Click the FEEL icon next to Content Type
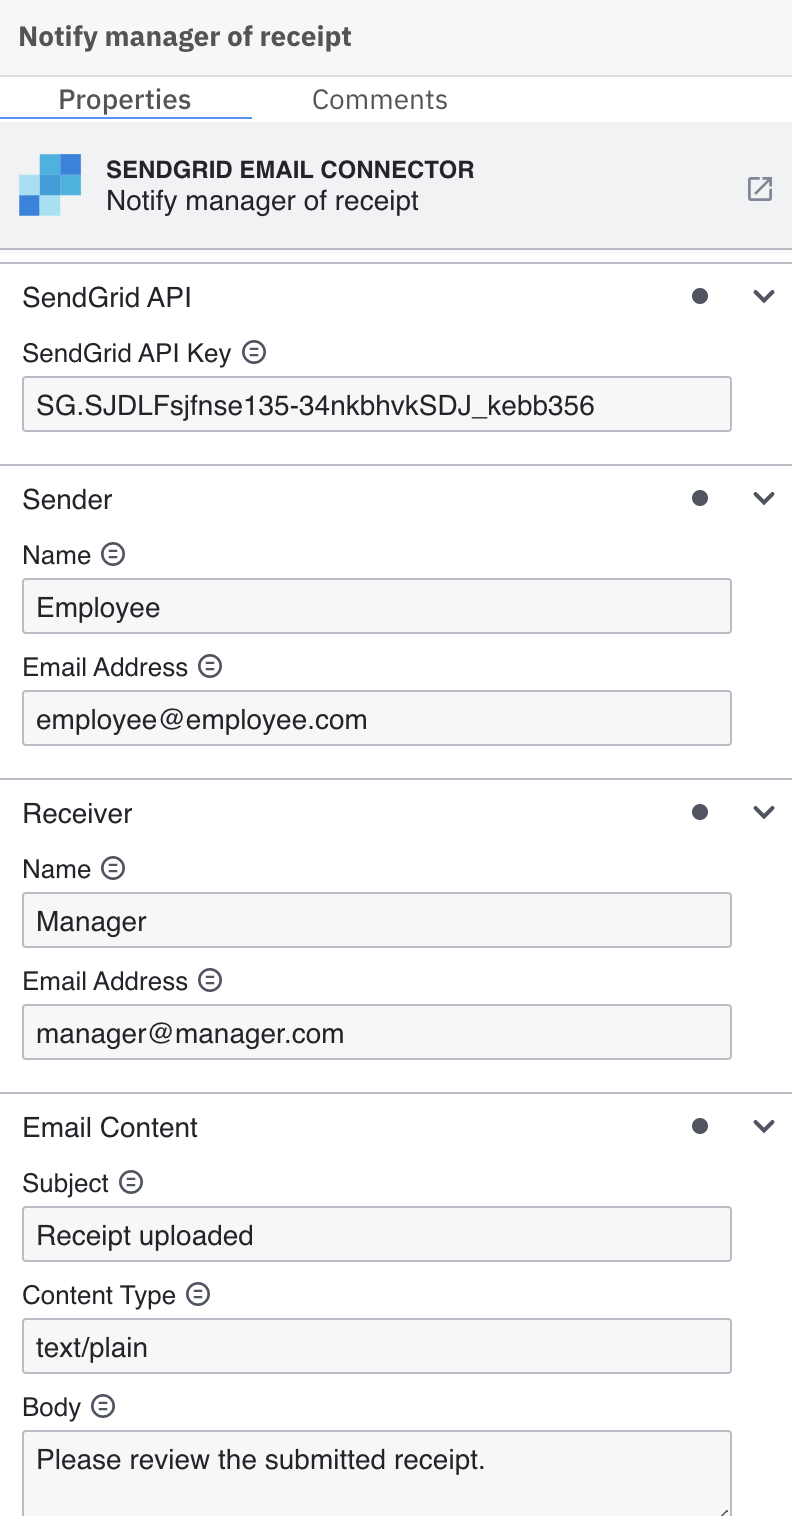792x1516 pixels. pos(197,1294)
